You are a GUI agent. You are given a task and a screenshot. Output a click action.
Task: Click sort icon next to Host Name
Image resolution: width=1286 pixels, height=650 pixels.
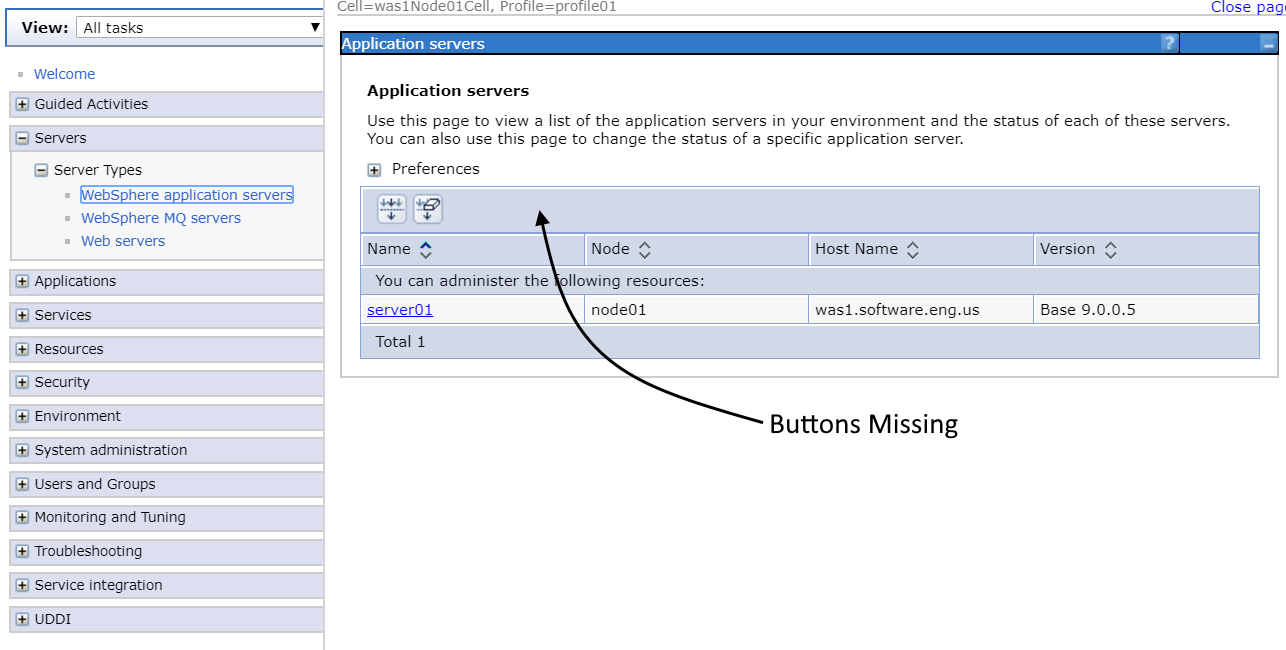[913, 249]
